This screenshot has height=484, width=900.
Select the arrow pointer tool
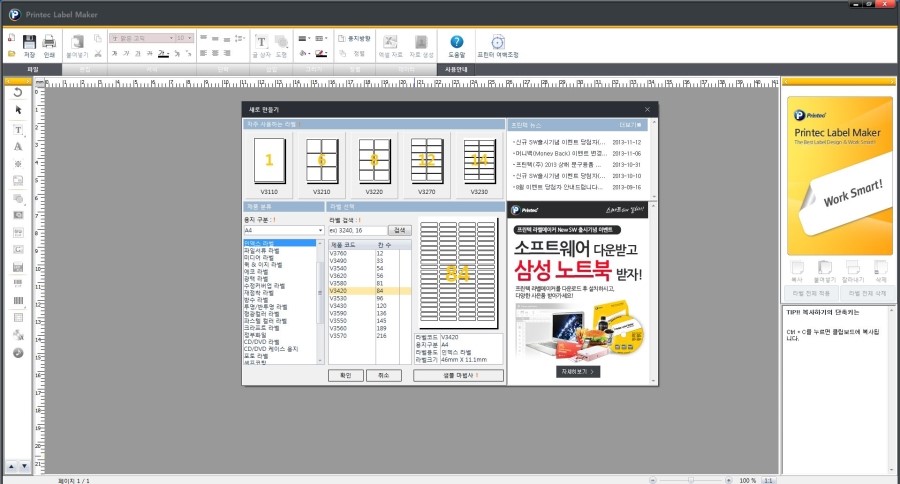coord(18,110)
